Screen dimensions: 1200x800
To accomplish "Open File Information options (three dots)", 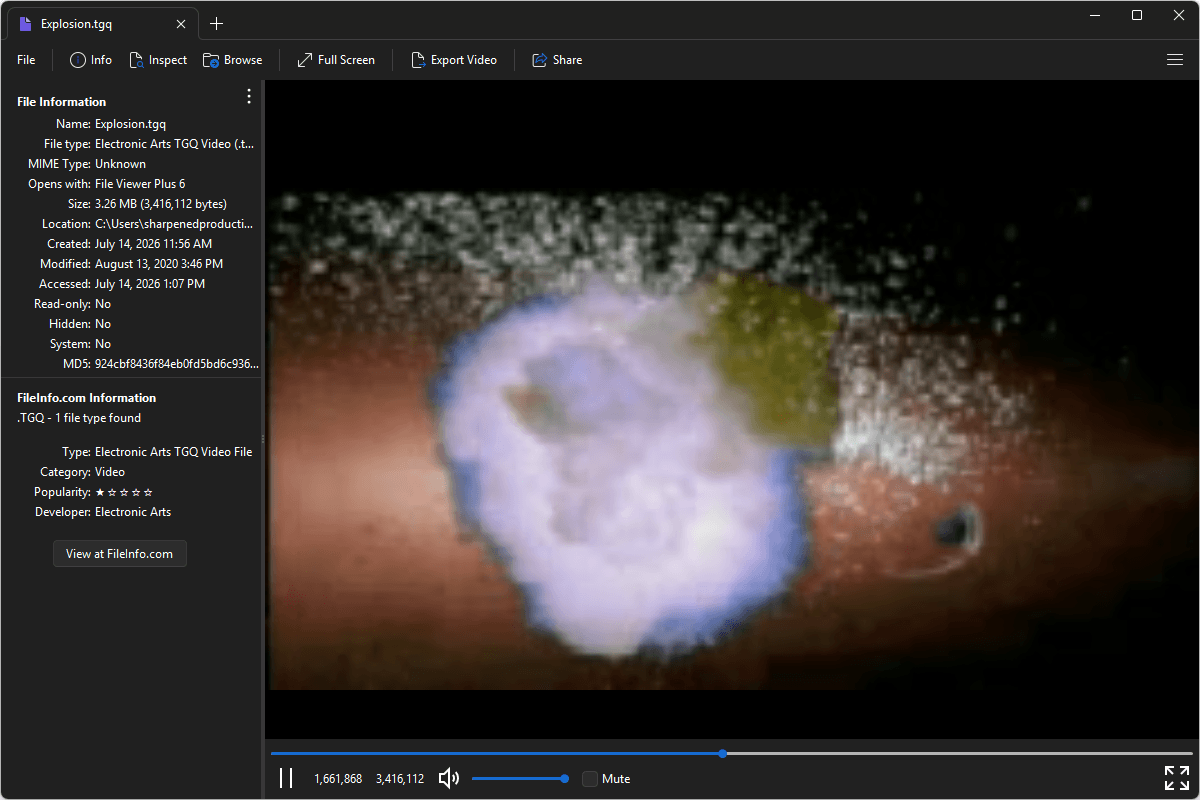I will (249, 96).
